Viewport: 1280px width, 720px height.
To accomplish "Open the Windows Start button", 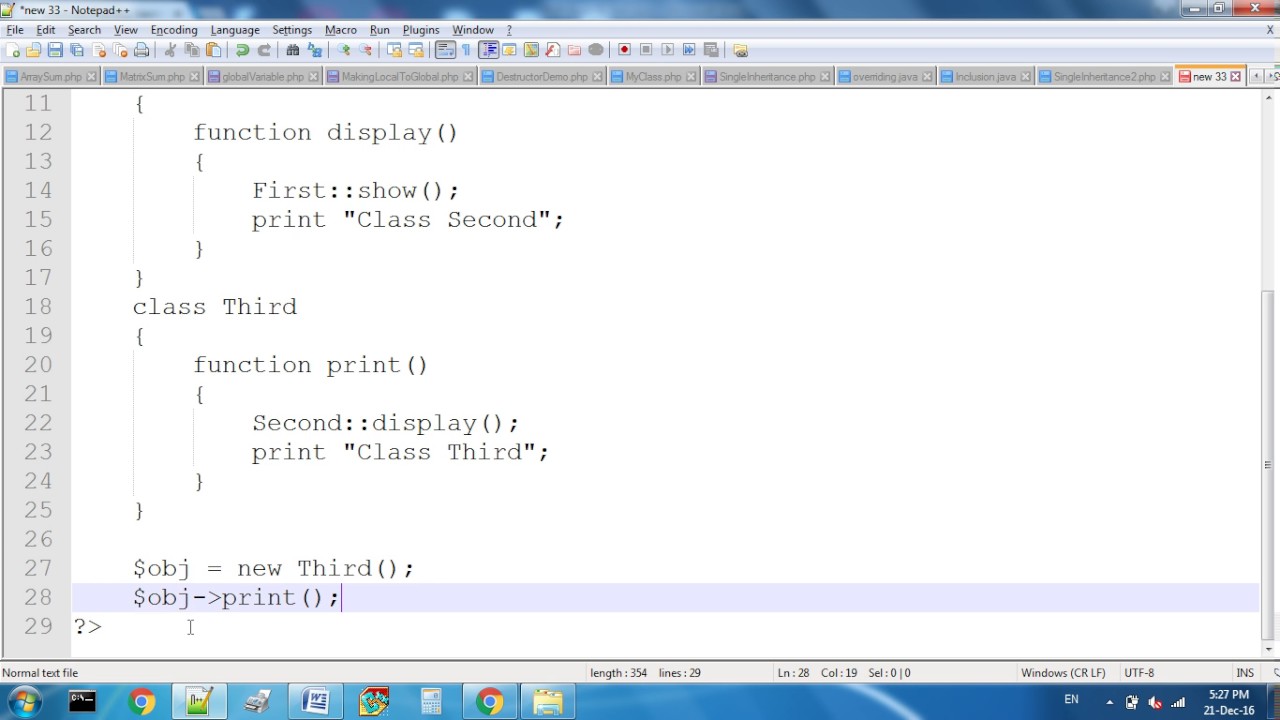I will (24, 702).
